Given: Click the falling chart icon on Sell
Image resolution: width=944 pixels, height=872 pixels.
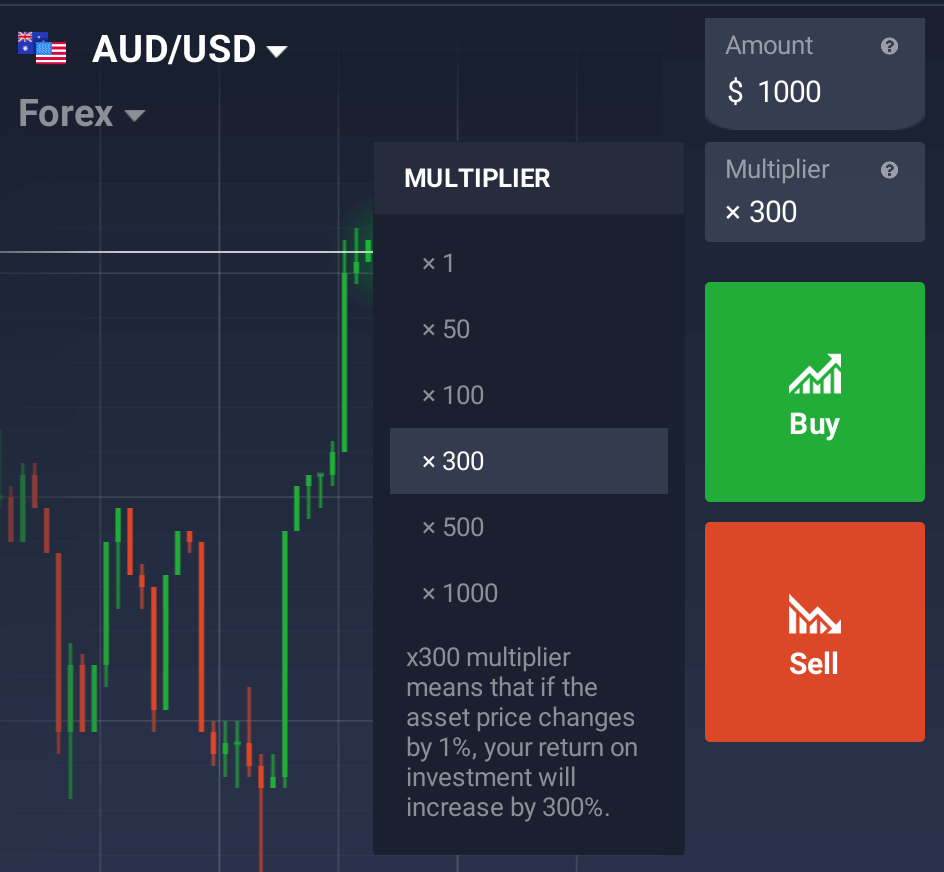Looking at the screenshot, I should tap(815, 614).
